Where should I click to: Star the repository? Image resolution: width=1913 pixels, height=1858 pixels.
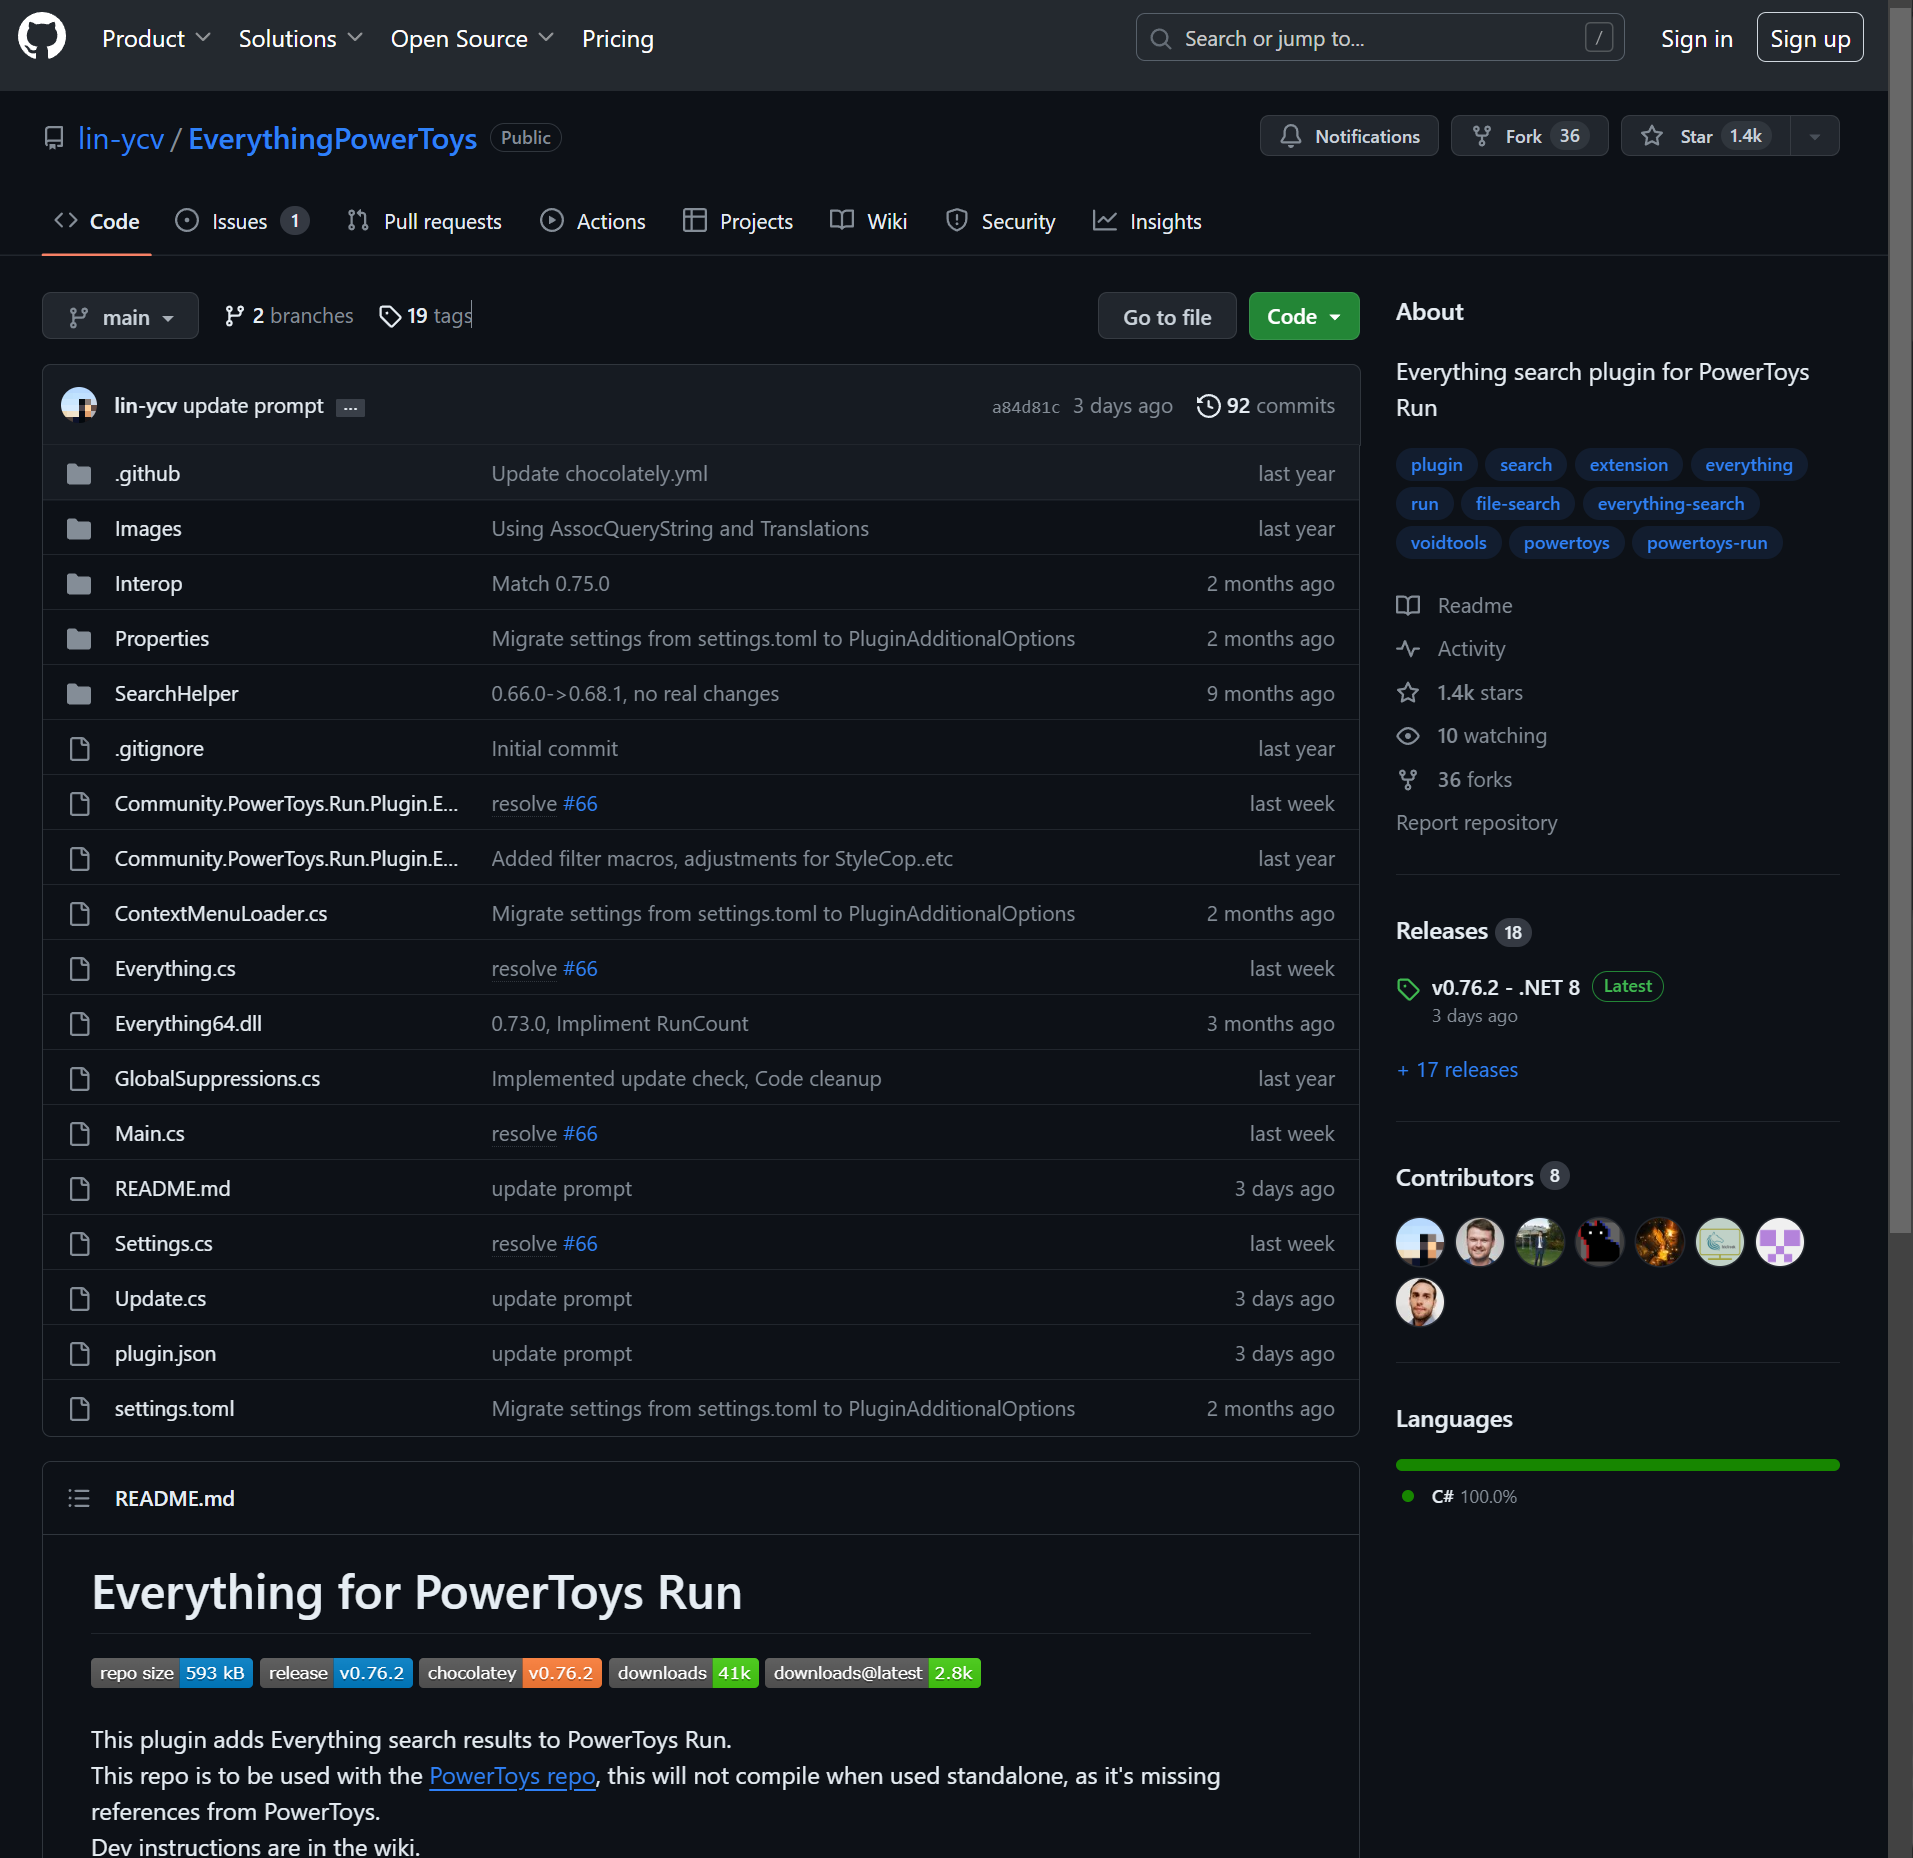1705,136
